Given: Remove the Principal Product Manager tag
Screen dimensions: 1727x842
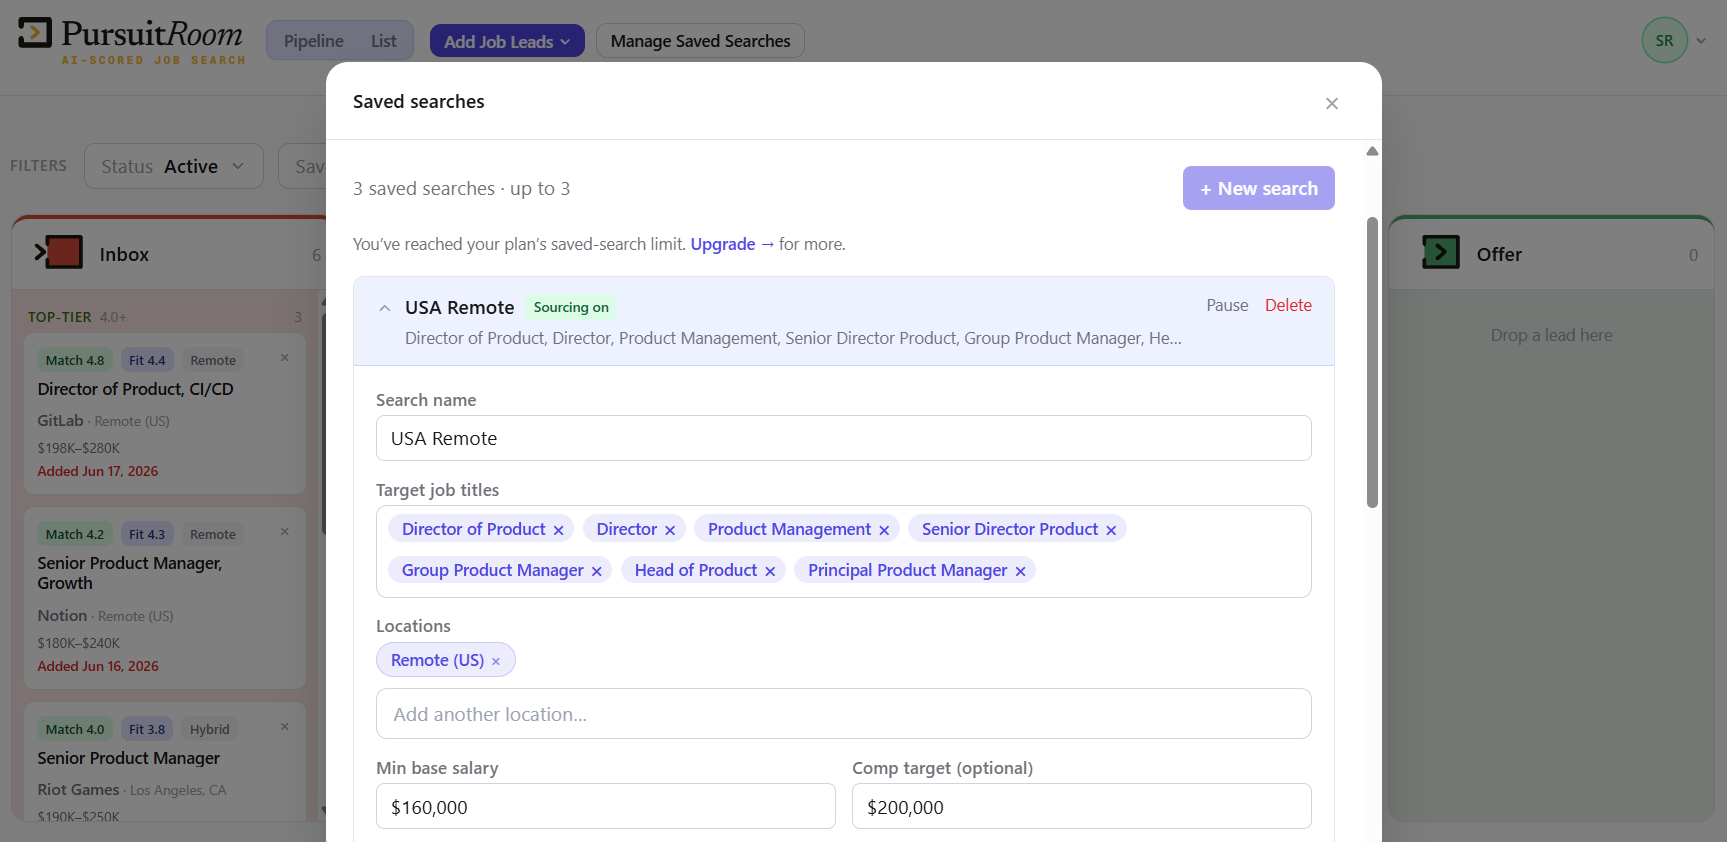Looking at the screenshot, I should pos(1020,571).
